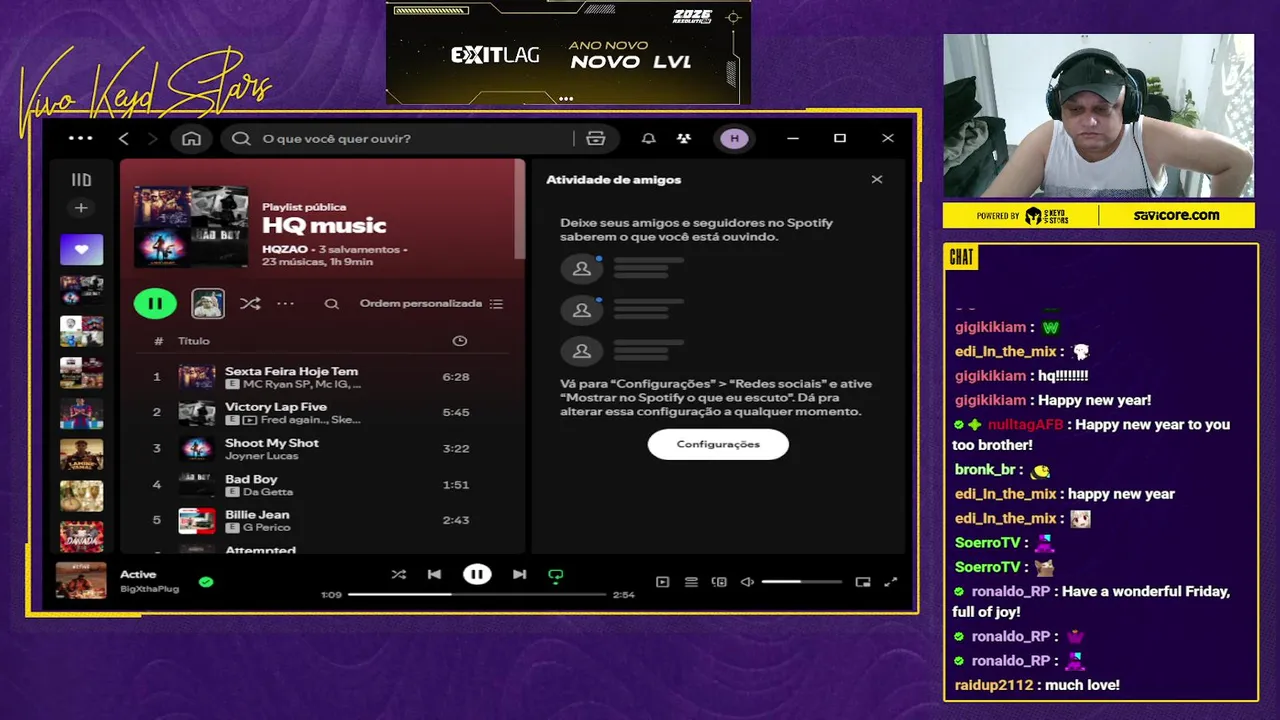1280x720 pixels.
Task: Click the first friend placeholder avatar
Action: click(581, 268)
